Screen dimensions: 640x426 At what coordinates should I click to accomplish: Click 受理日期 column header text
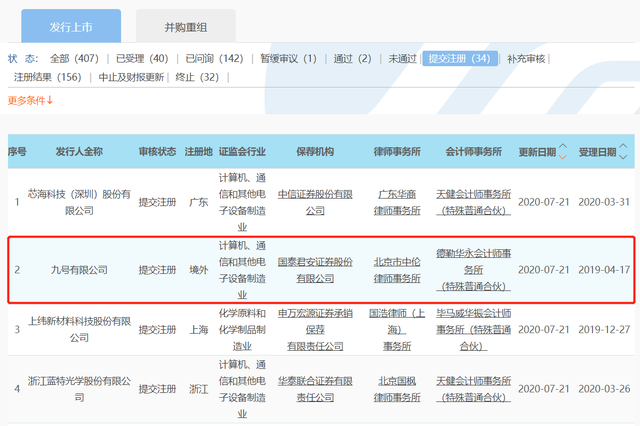click(597, 152)
